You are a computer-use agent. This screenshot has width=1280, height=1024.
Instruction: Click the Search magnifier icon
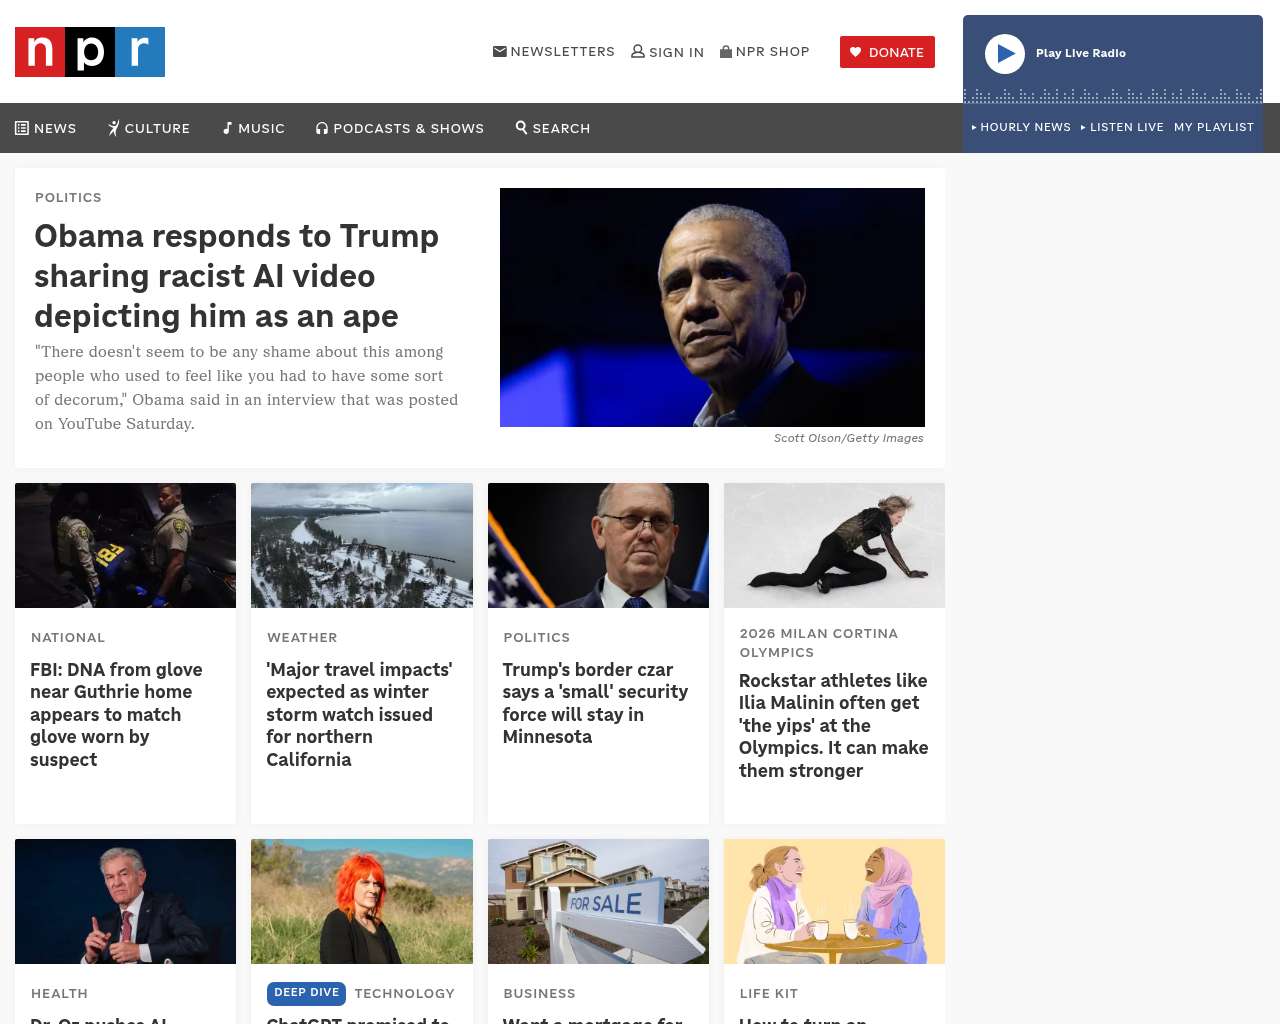(x=521, y=127)
